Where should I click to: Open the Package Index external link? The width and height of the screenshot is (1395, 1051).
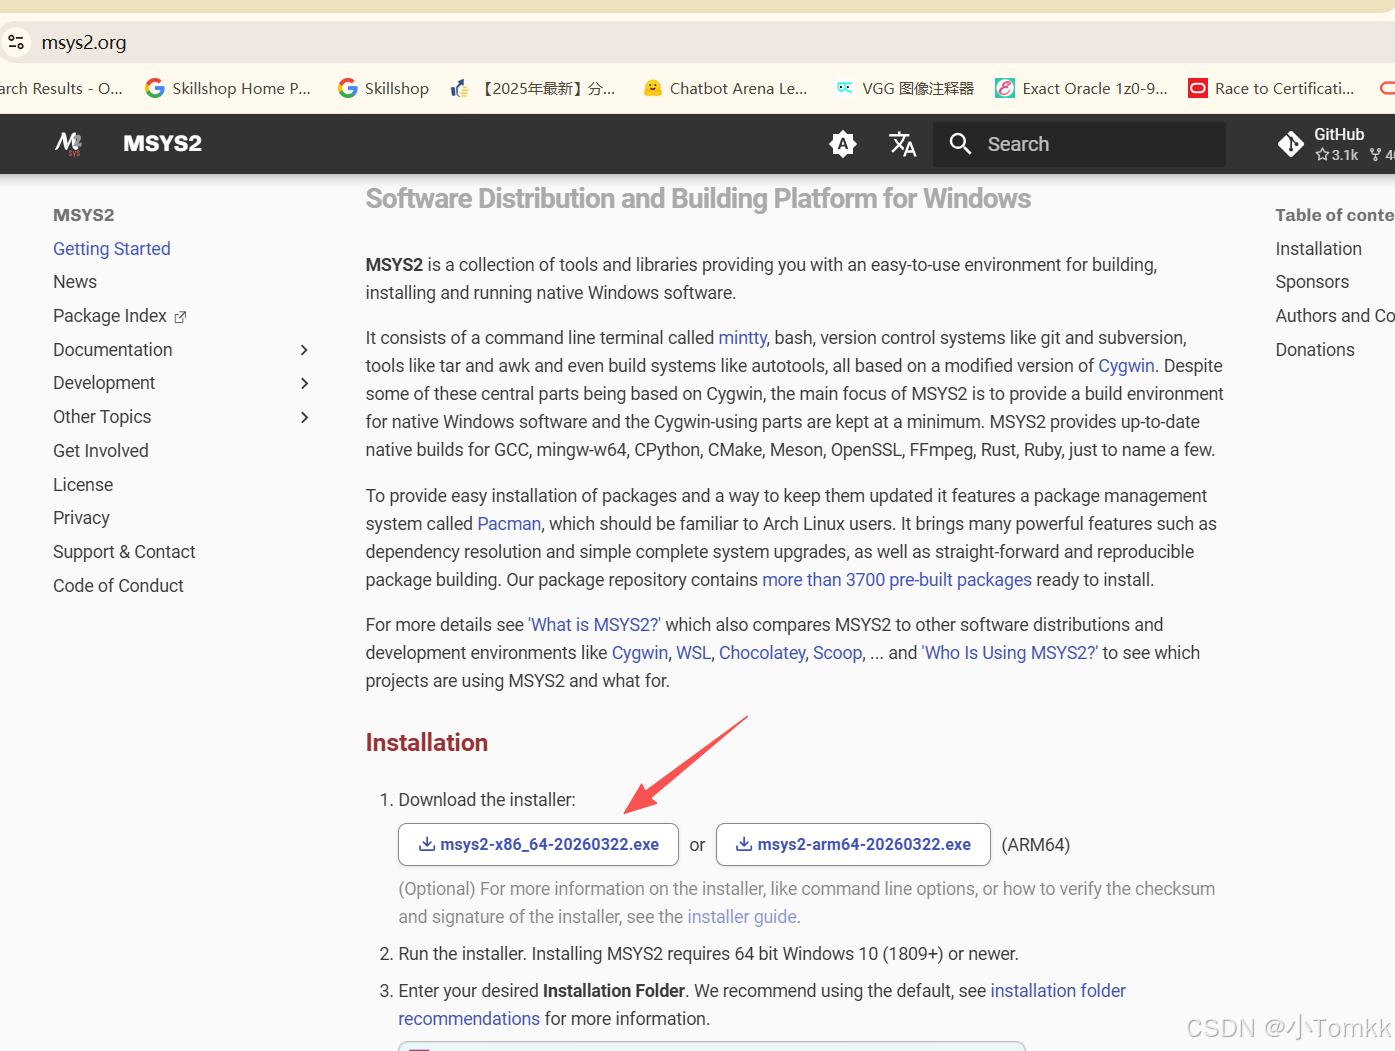[x=120, y=316]
